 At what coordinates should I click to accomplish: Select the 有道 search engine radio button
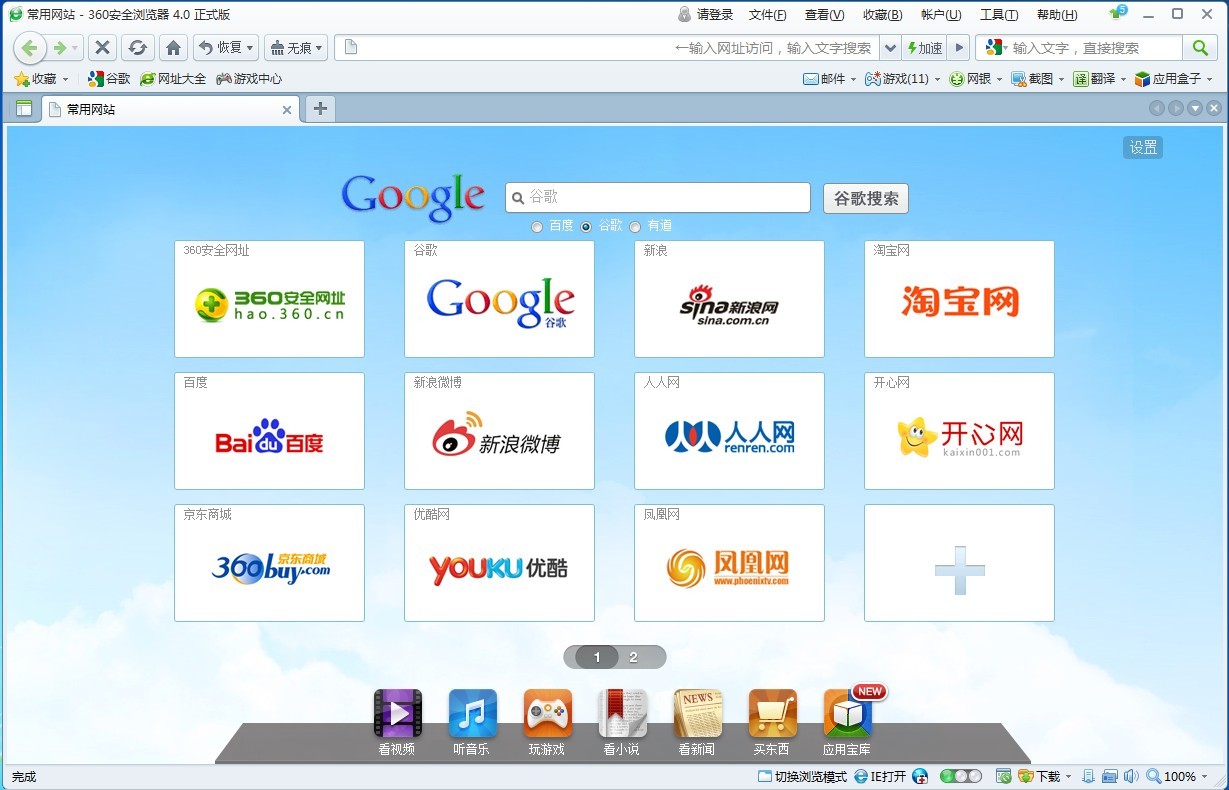[x=635, y=227]
